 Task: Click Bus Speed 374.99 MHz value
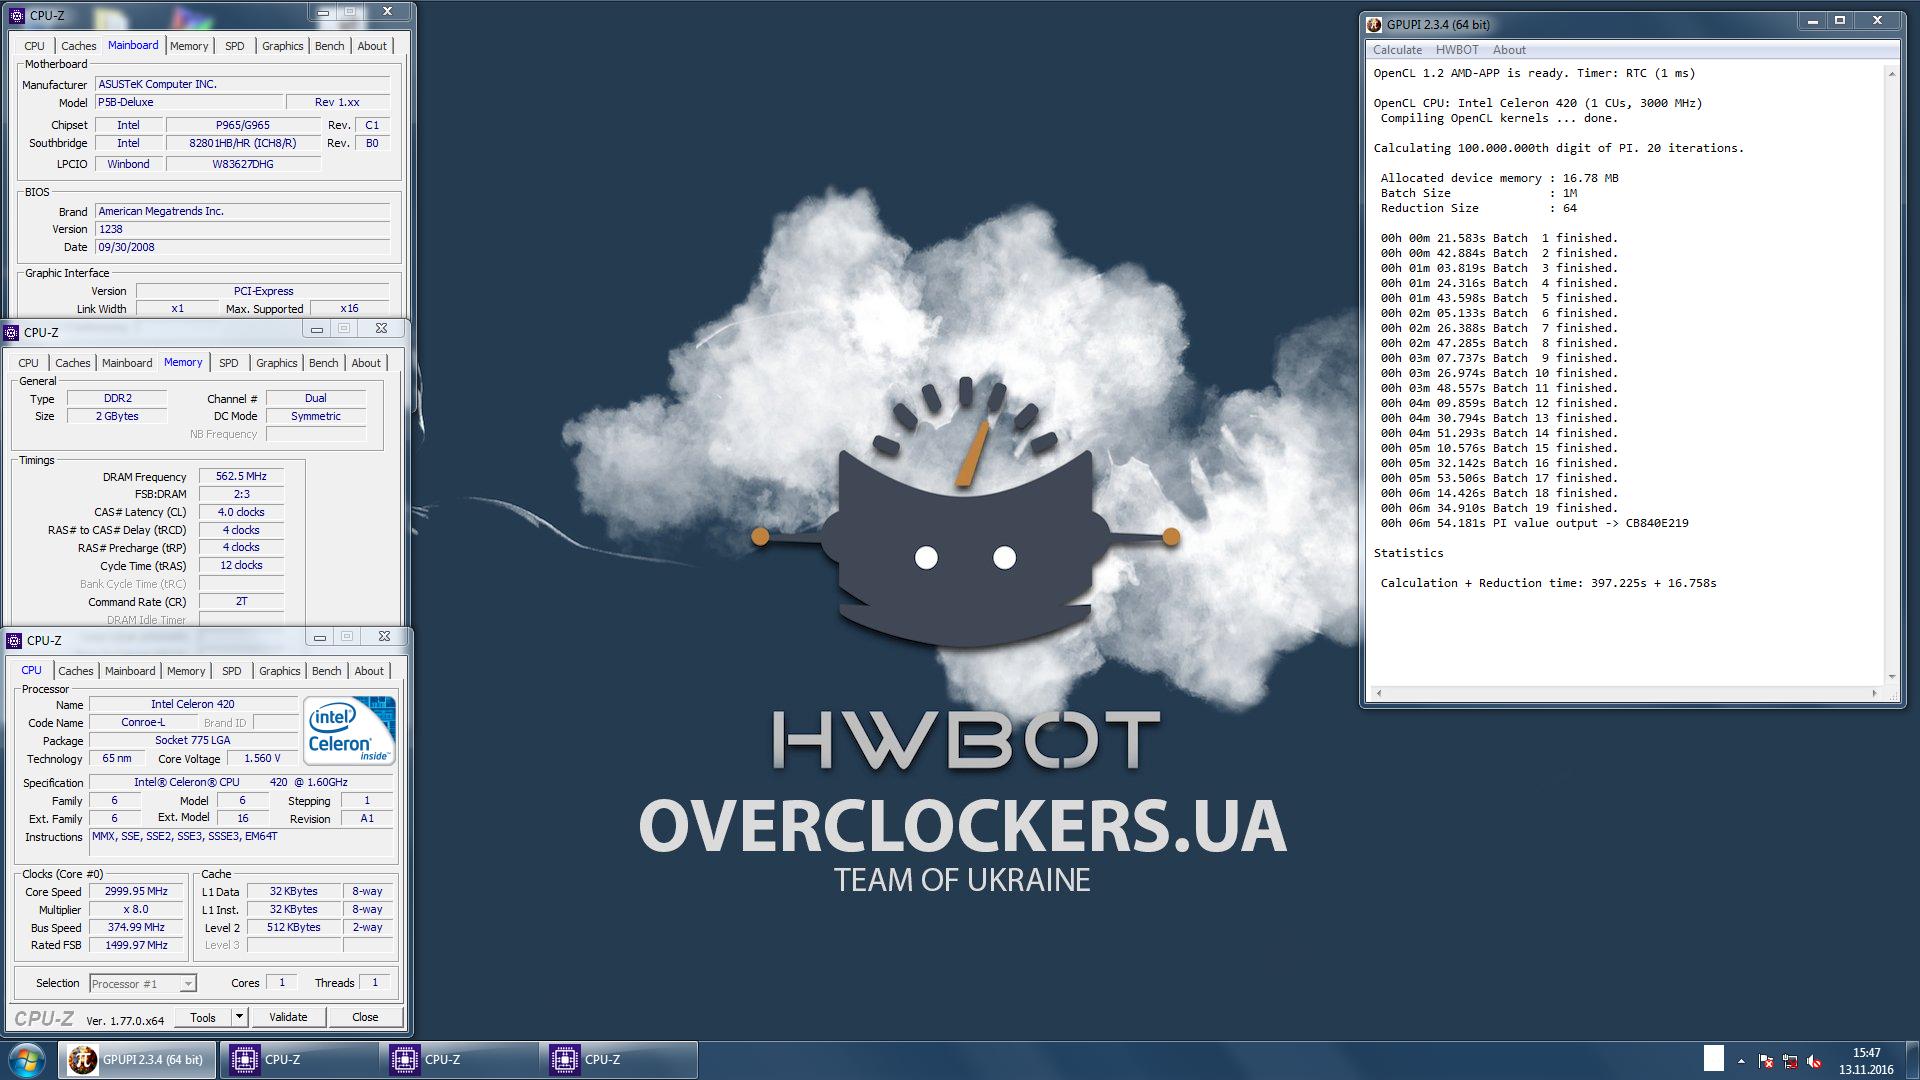tap(136, 927)
